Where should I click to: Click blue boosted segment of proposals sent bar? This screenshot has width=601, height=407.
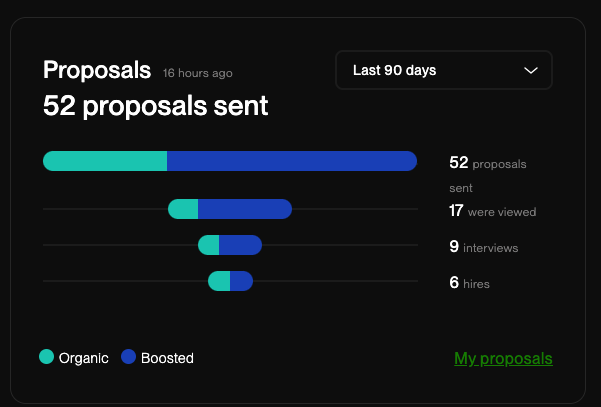[291, 161]
